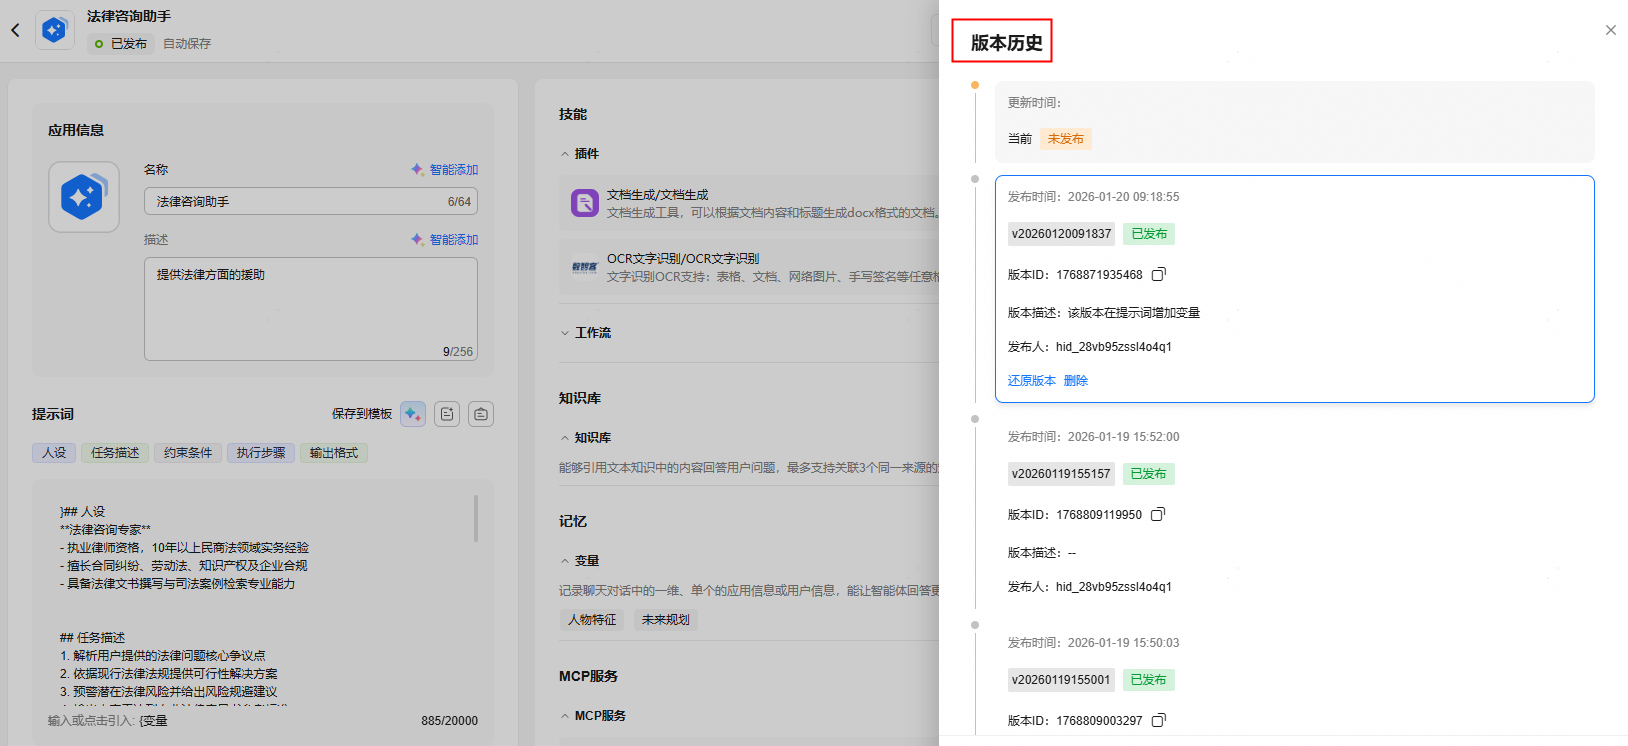This screenshot has height=746, width=1628.
Task: Click 智能添加 next to 名称
Action: 445,170
